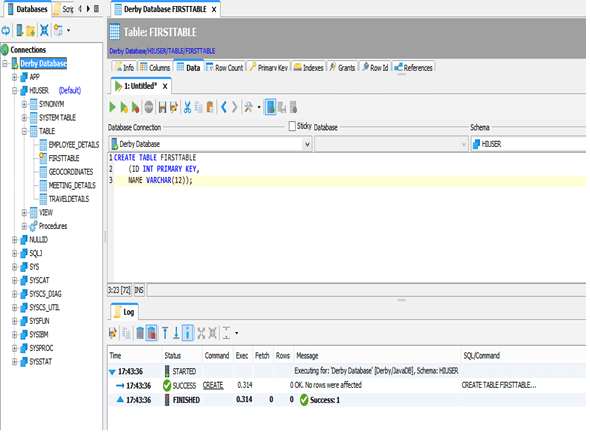Screen dimensions: 590x437
Task: Select the MEETING_DETAILS table in tree
Action: [72, 186]
